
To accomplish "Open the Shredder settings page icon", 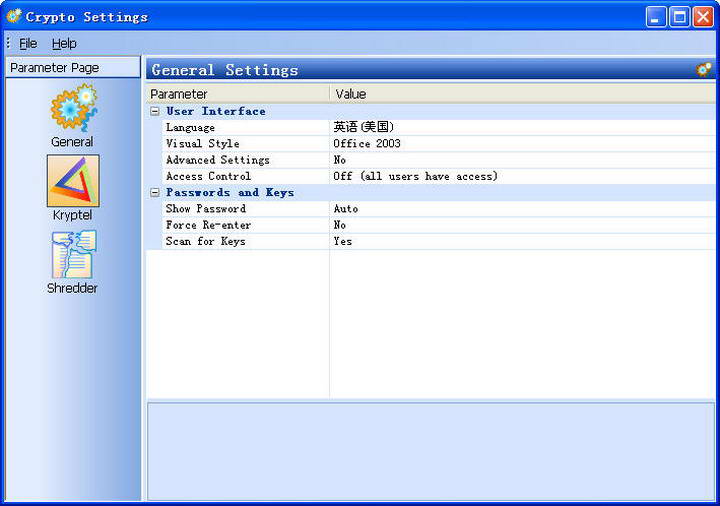I will point(73,254).
